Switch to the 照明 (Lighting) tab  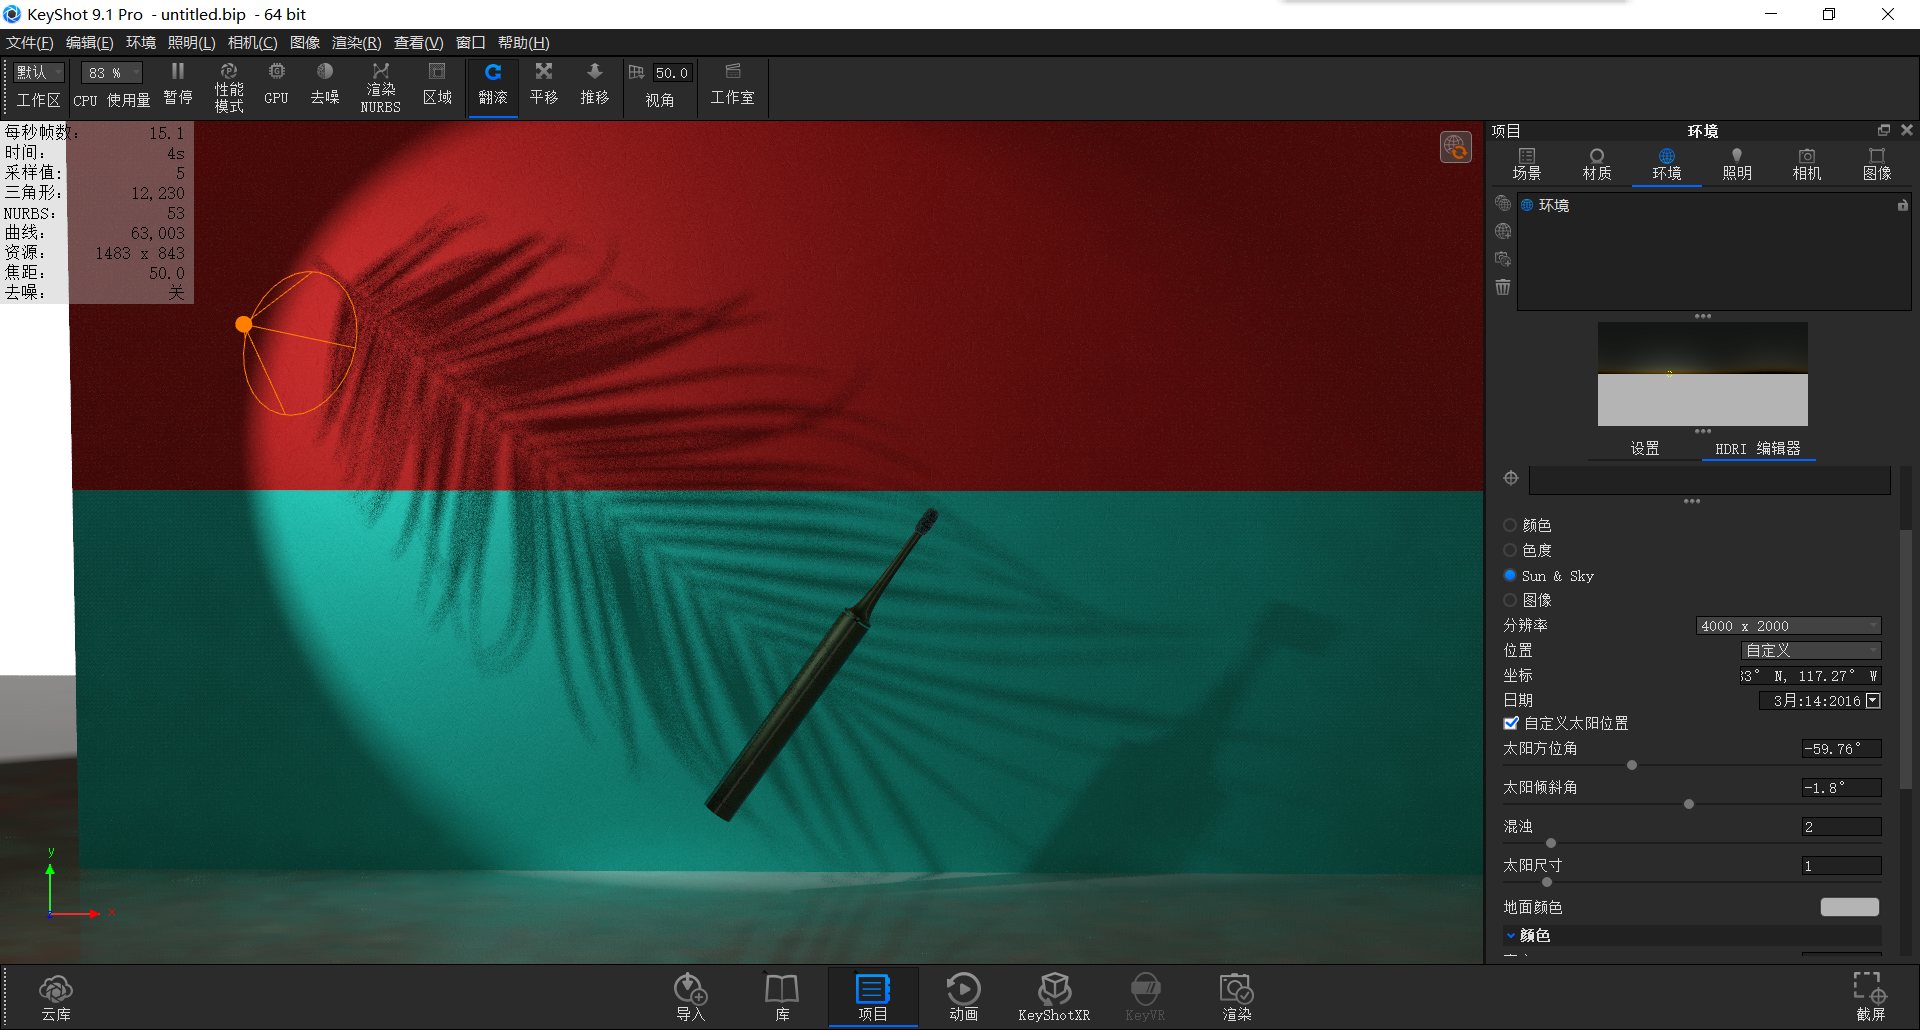1736,163
